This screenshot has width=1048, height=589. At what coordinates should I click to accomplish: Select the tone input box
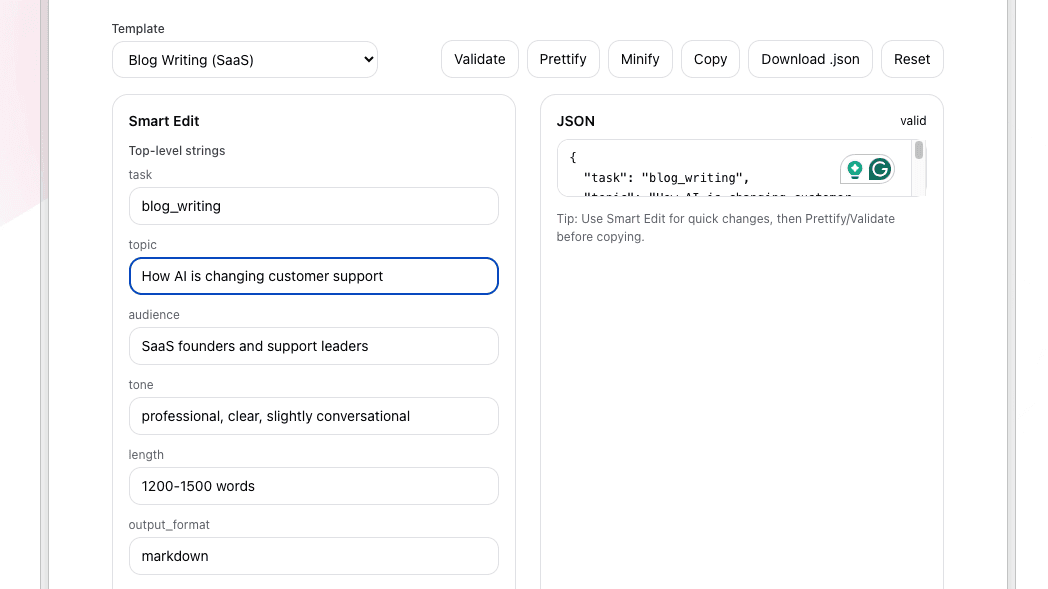pyautogui.click(x=313, y=416)
